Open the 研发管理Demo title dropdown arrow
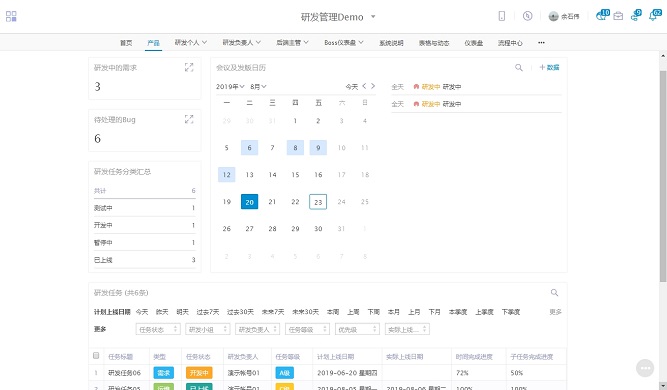667x390 pixels. tap(373, 17)
